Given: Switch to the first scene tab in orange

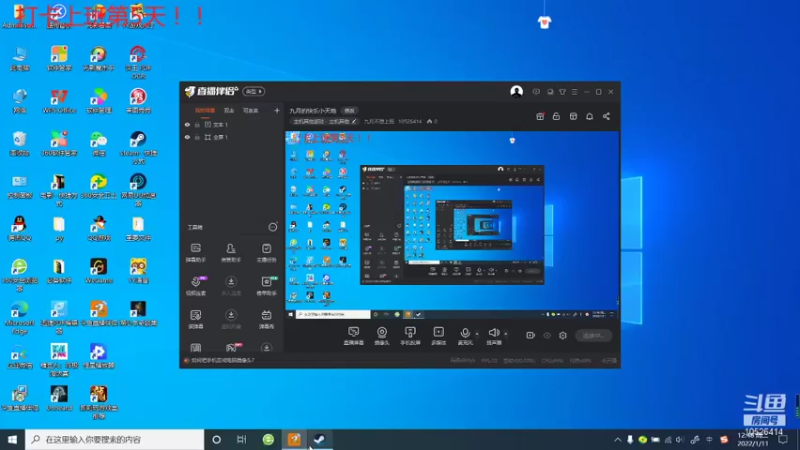Looking at the screenshot, I should click(205, 110).
